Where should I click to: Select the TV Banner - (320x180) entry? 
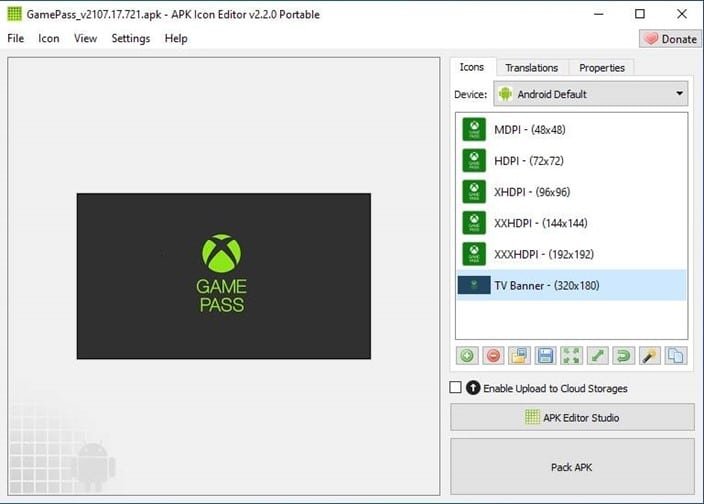(572, 285)
